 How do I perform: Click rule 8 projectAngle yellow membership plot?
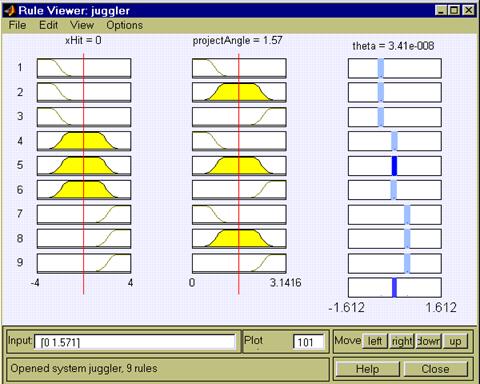coord(239,239)
